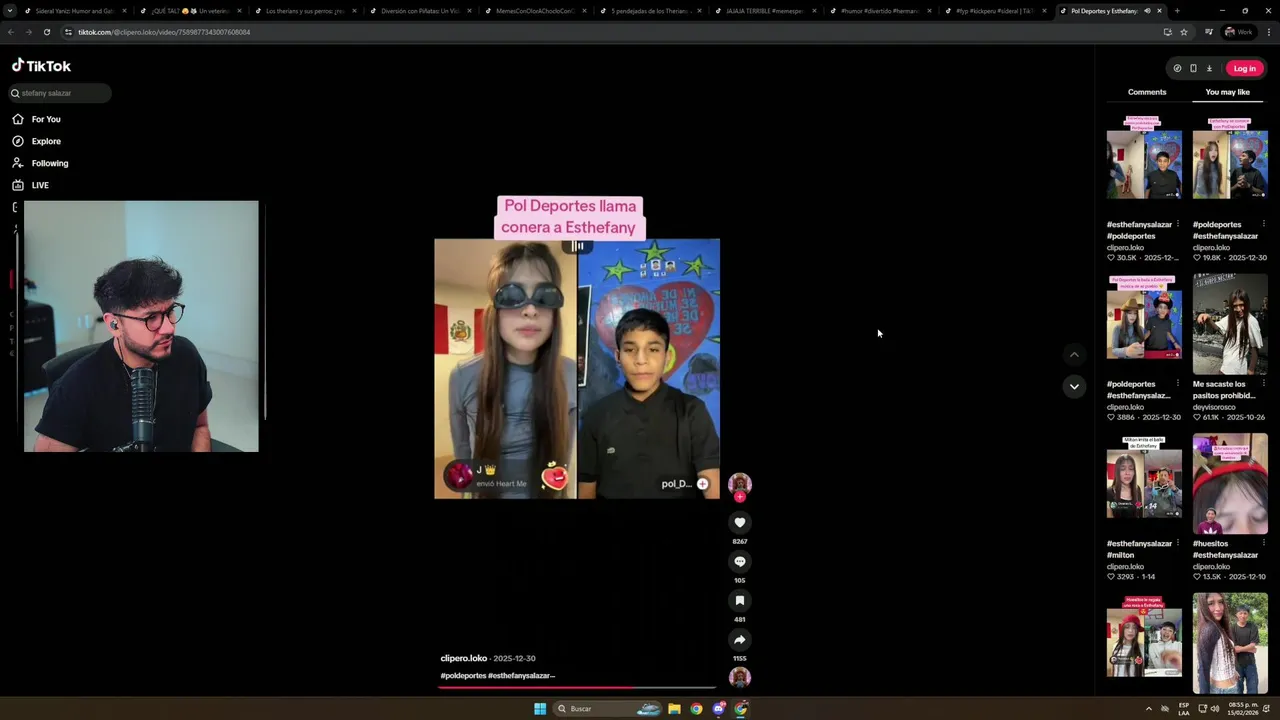Click the browser back arrow
1280x720 pixels.
pyautogui.click(x=11, y=32)
